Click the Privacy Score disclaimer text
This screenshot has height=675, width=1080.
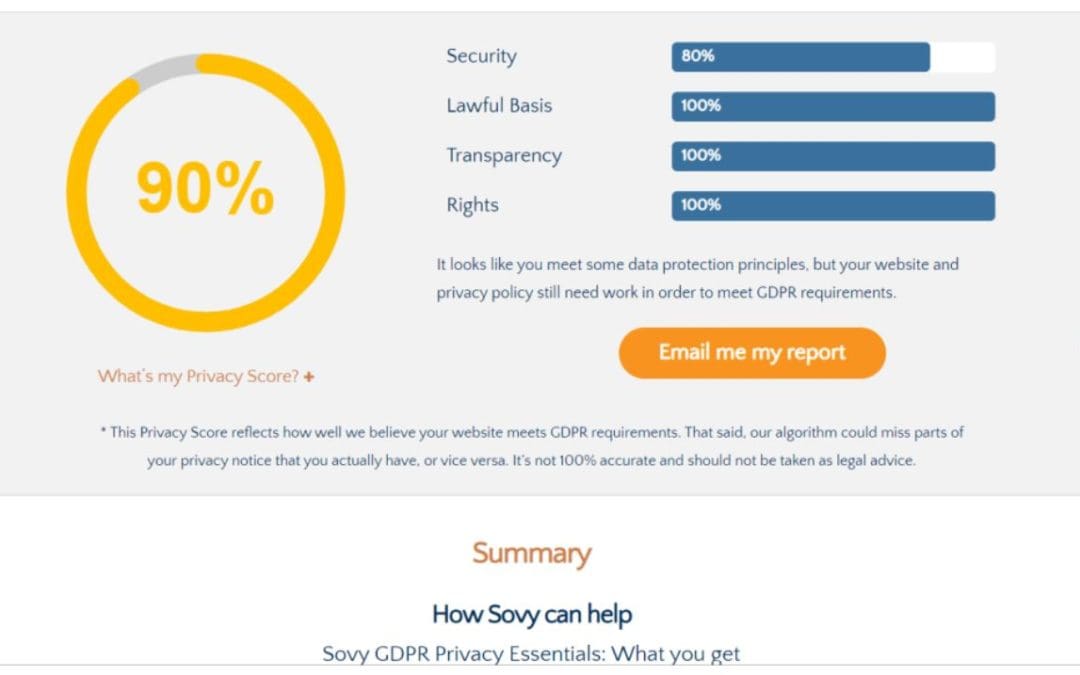point(531,446)
